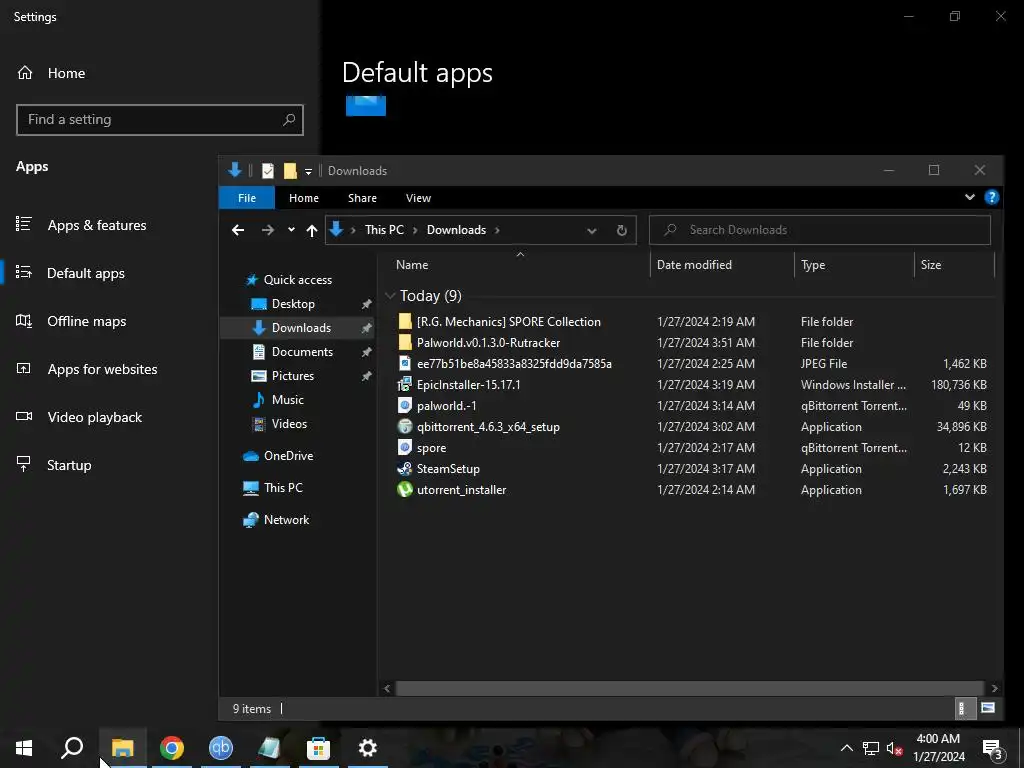Open Music in the navigation pane
The width and height of the screenshot is (1024, 768).
(x=287, y=400)
